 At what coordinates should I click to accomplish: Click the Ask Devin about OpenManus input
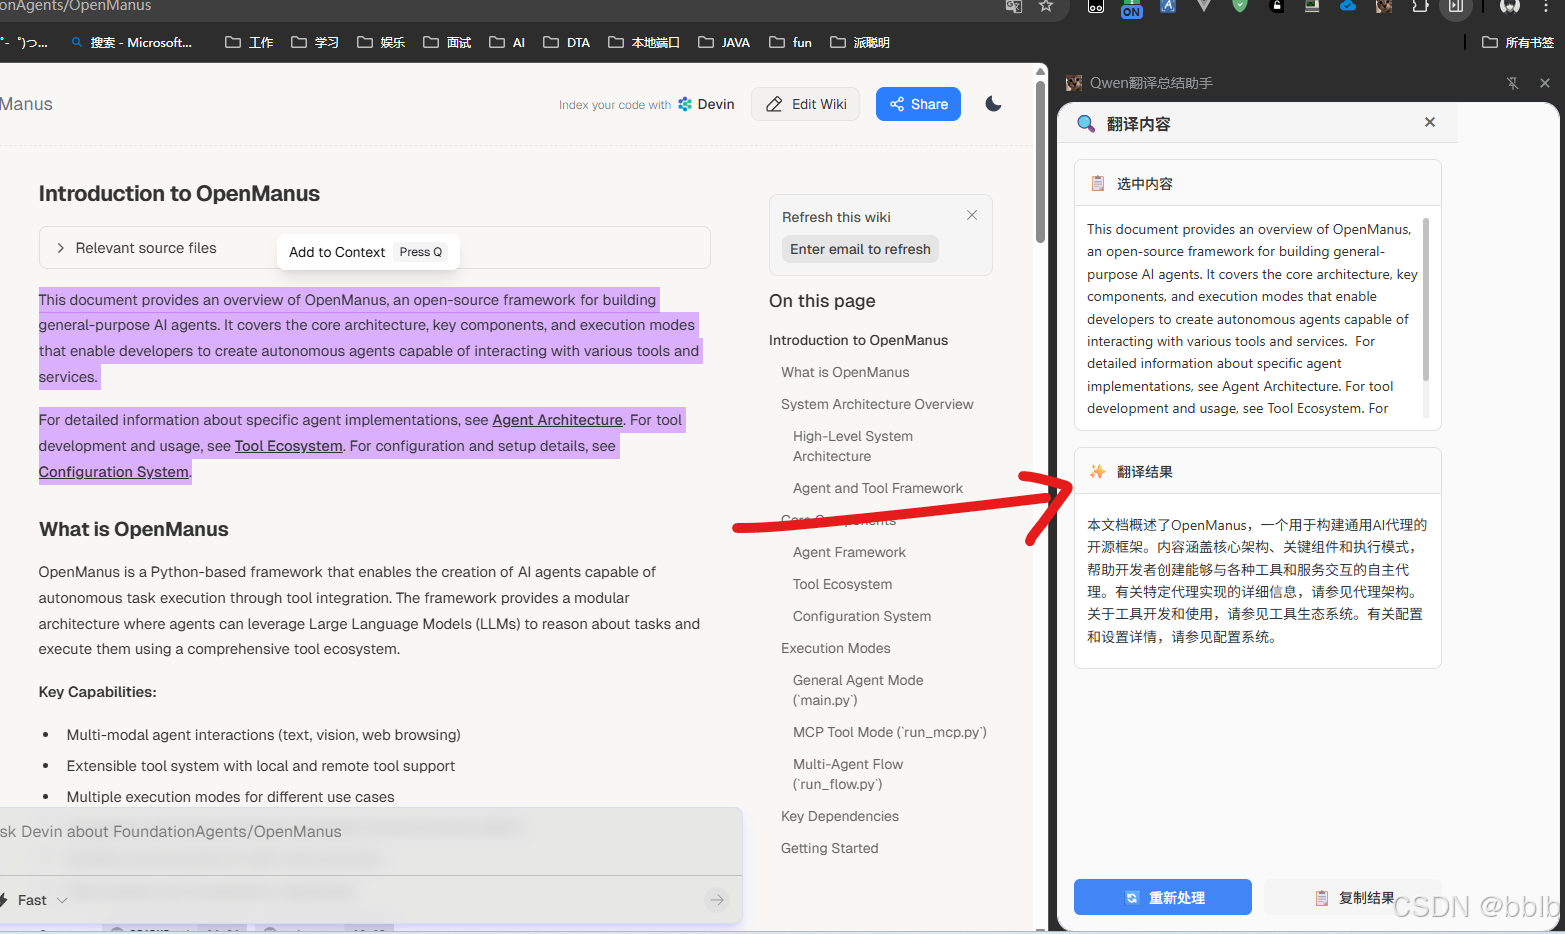coord(371,831)
